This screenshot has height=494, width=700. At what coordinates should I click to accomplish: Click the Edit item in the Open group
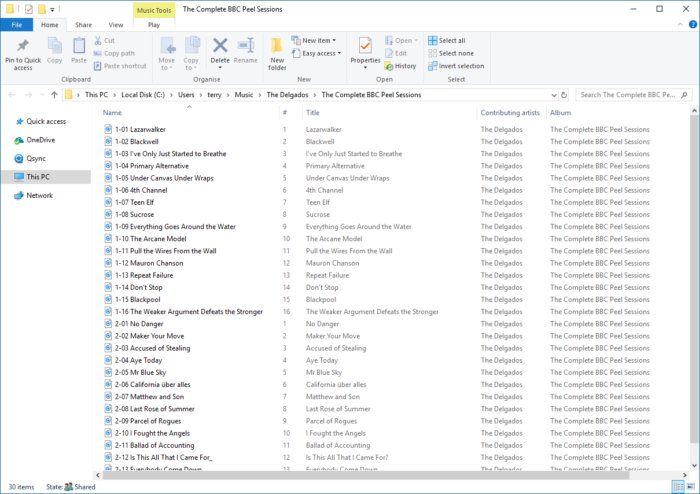pyautogui.click(x=396, y=53)
